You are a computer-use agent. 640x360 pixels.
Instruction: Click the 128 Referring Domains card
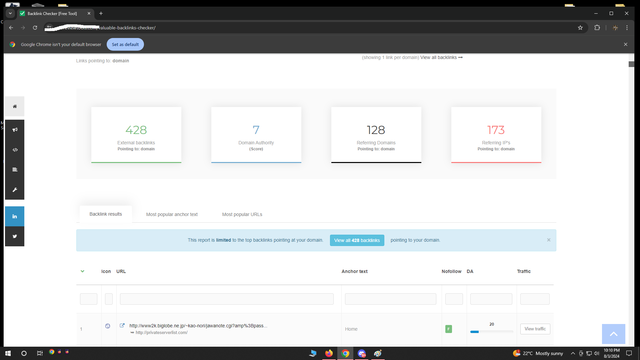[x=376, y=135]
